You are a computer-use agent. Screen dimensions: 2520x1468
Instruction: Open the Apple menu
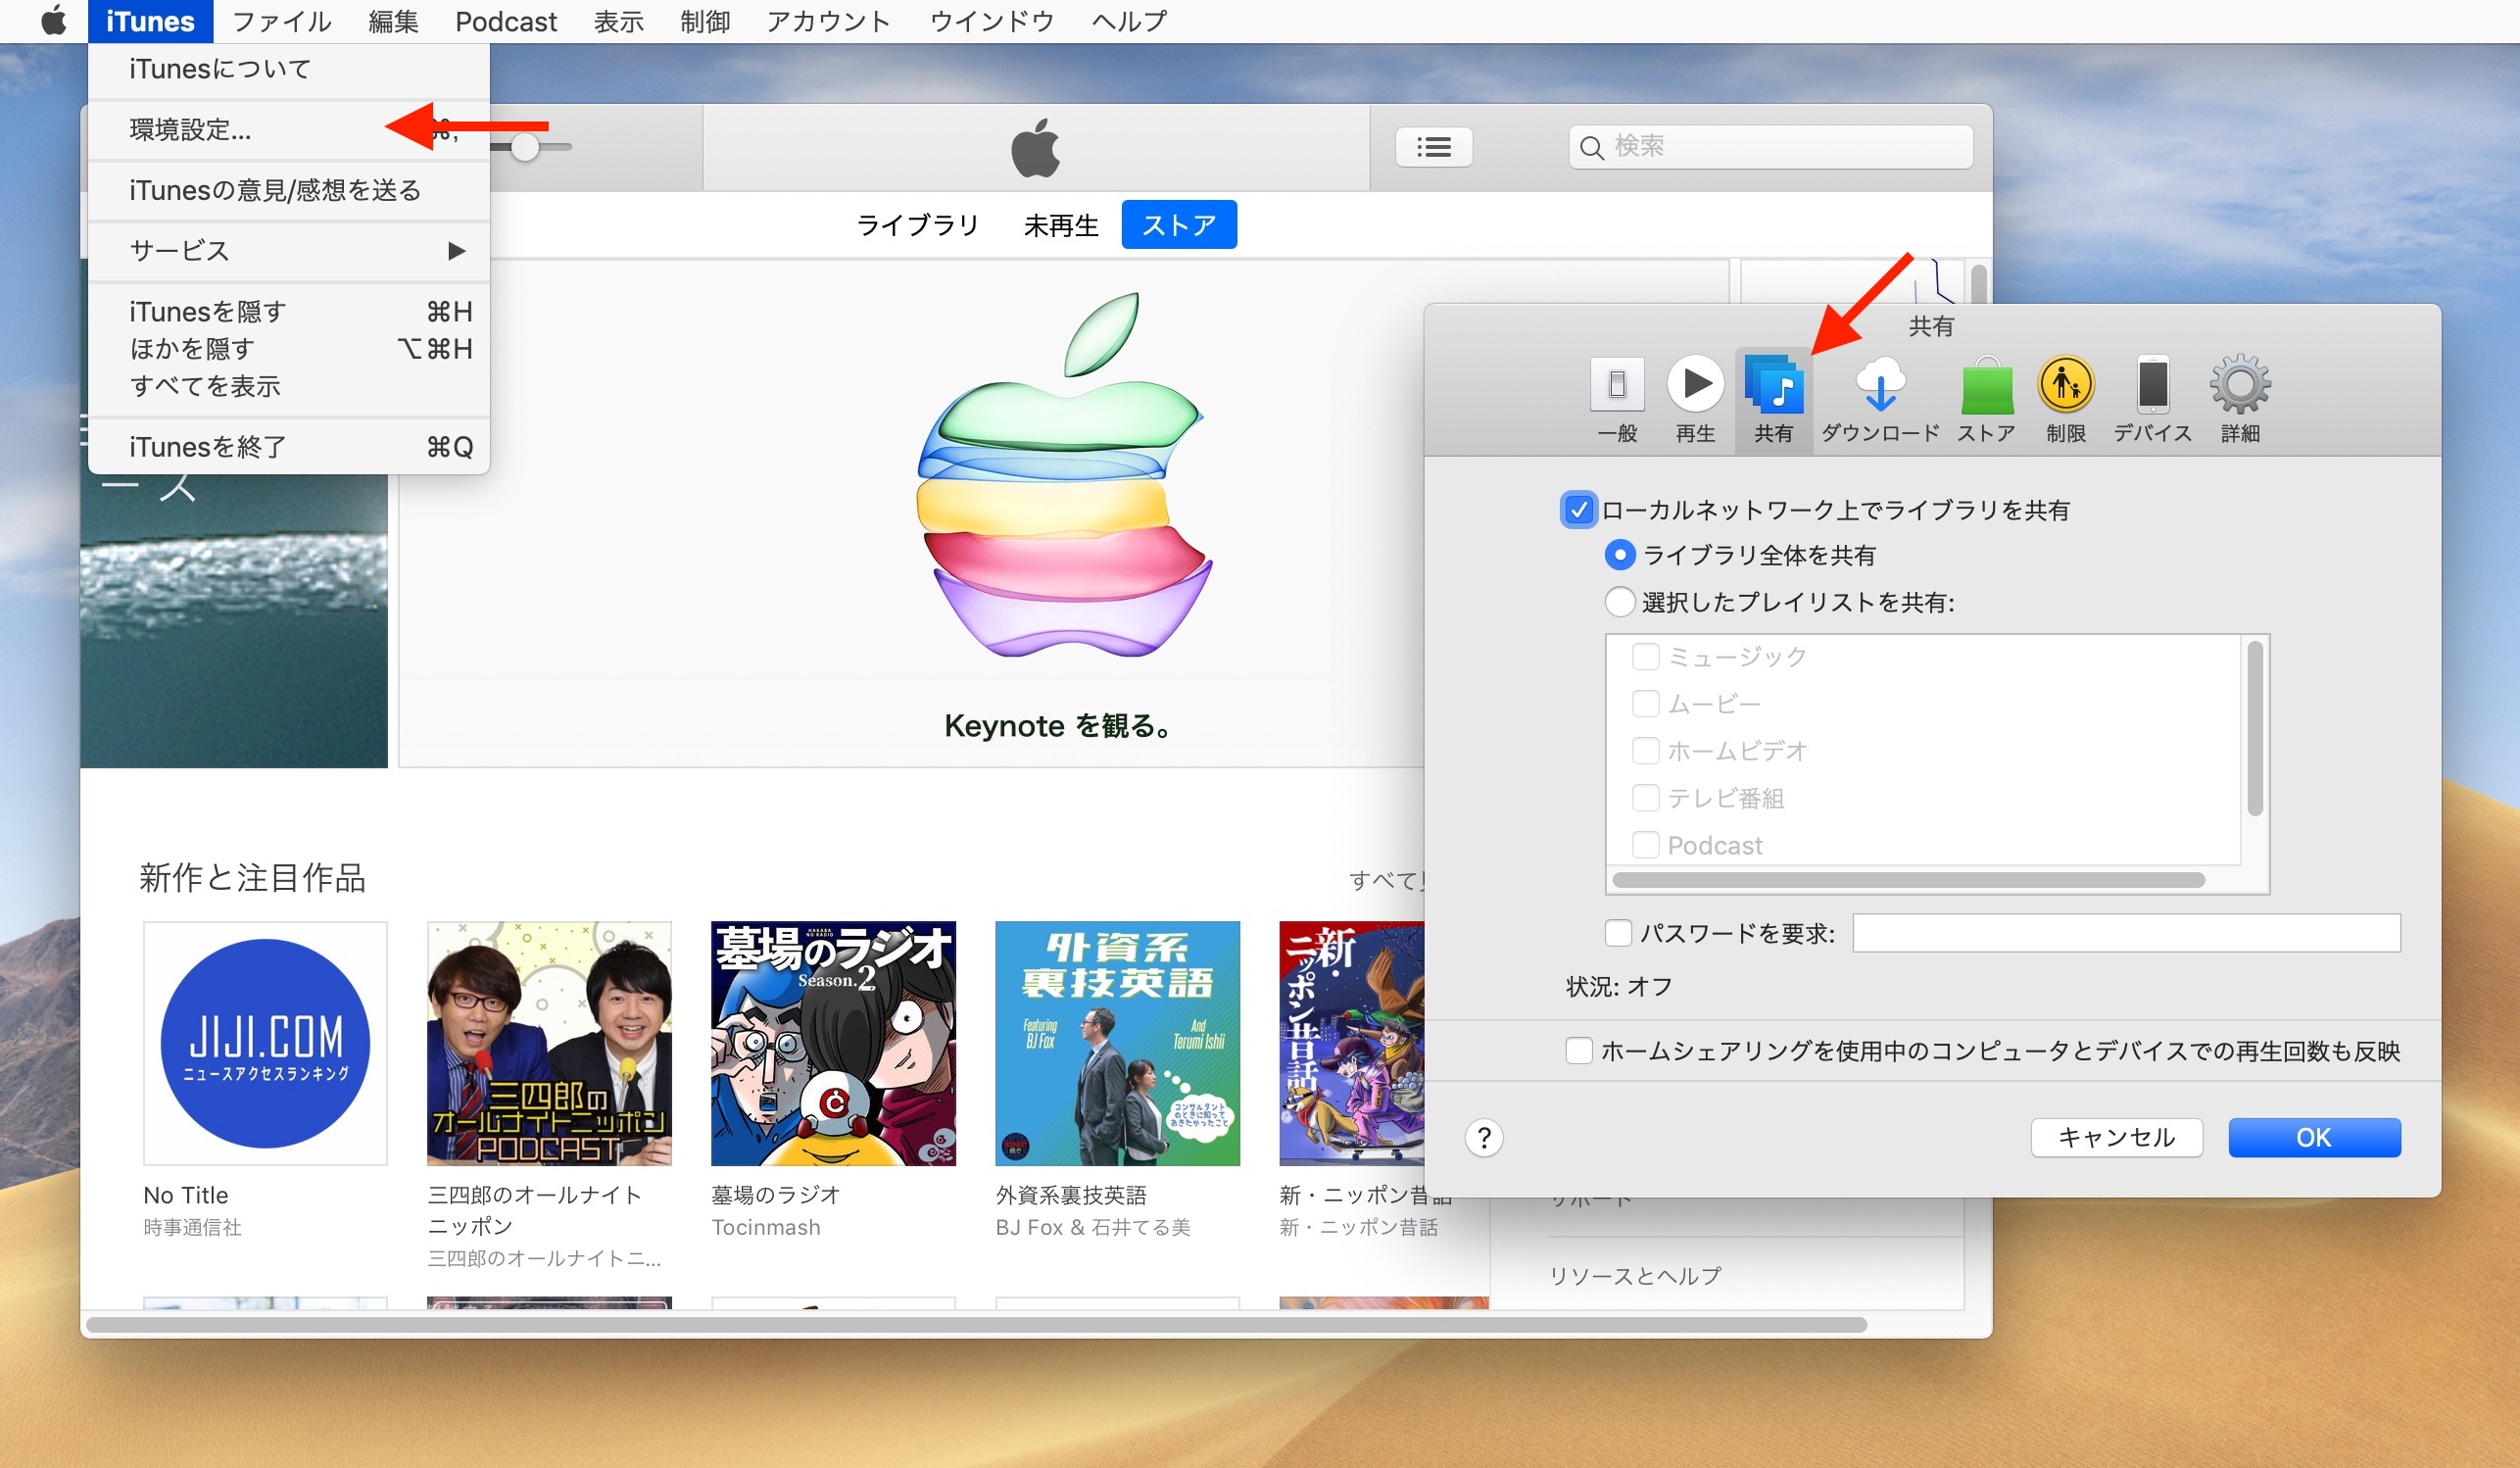coord(53,21)
